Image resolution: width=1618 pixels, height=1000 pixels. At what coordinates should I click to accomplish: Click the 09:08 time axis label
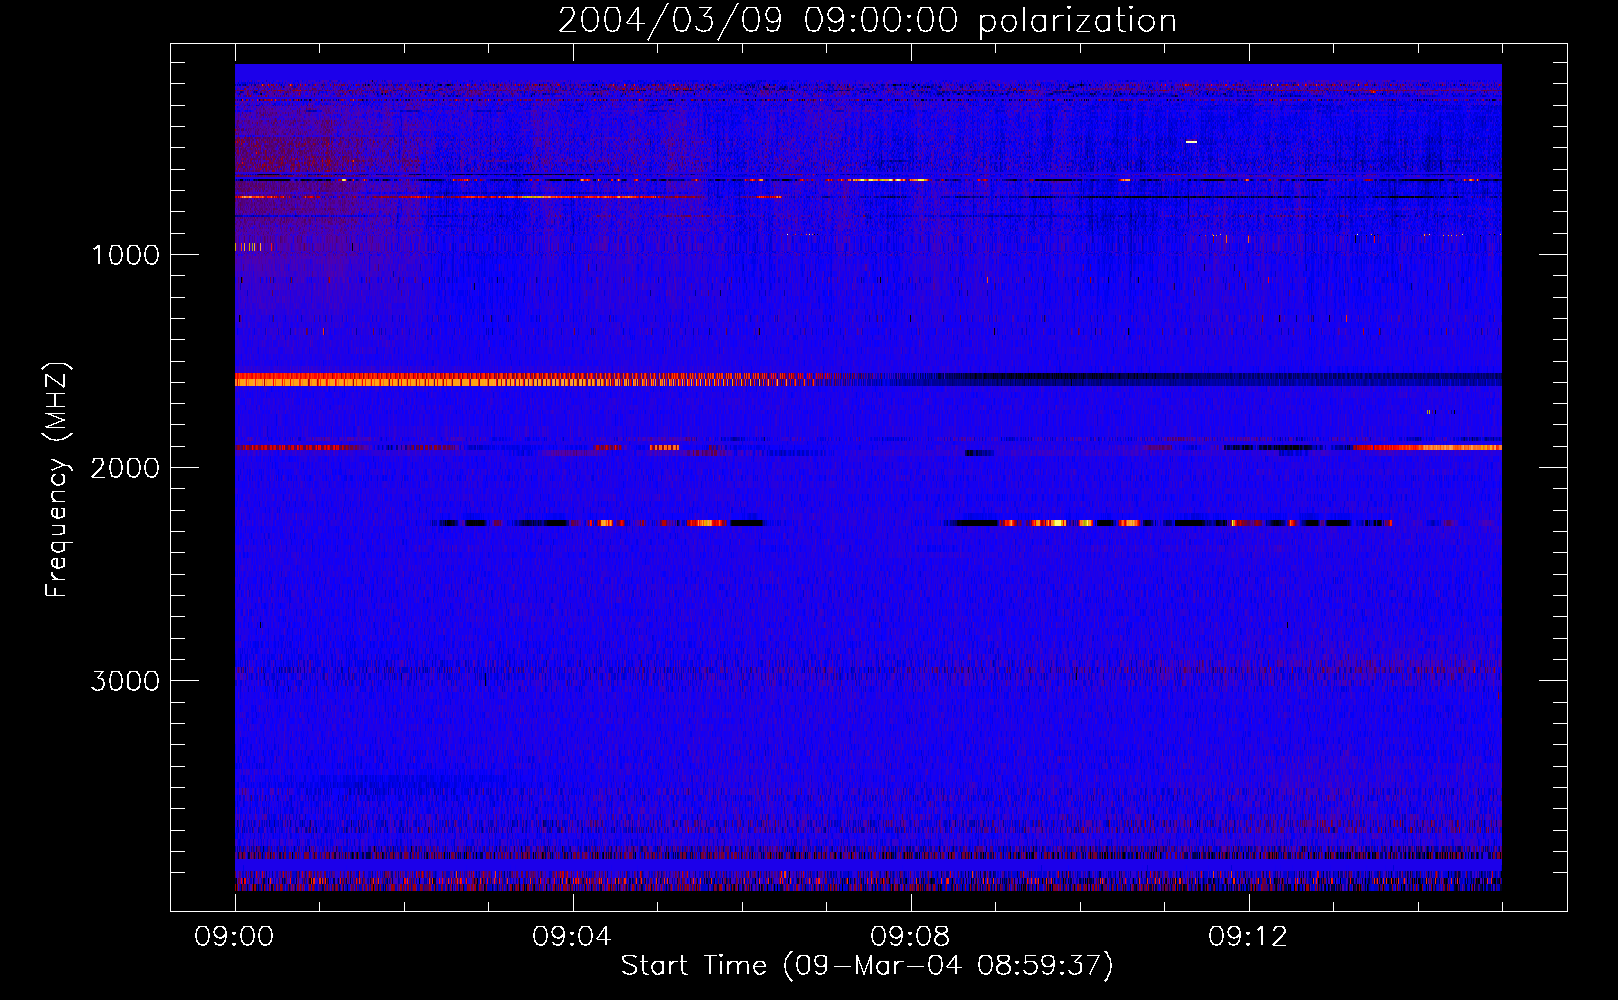coord(910,937)
